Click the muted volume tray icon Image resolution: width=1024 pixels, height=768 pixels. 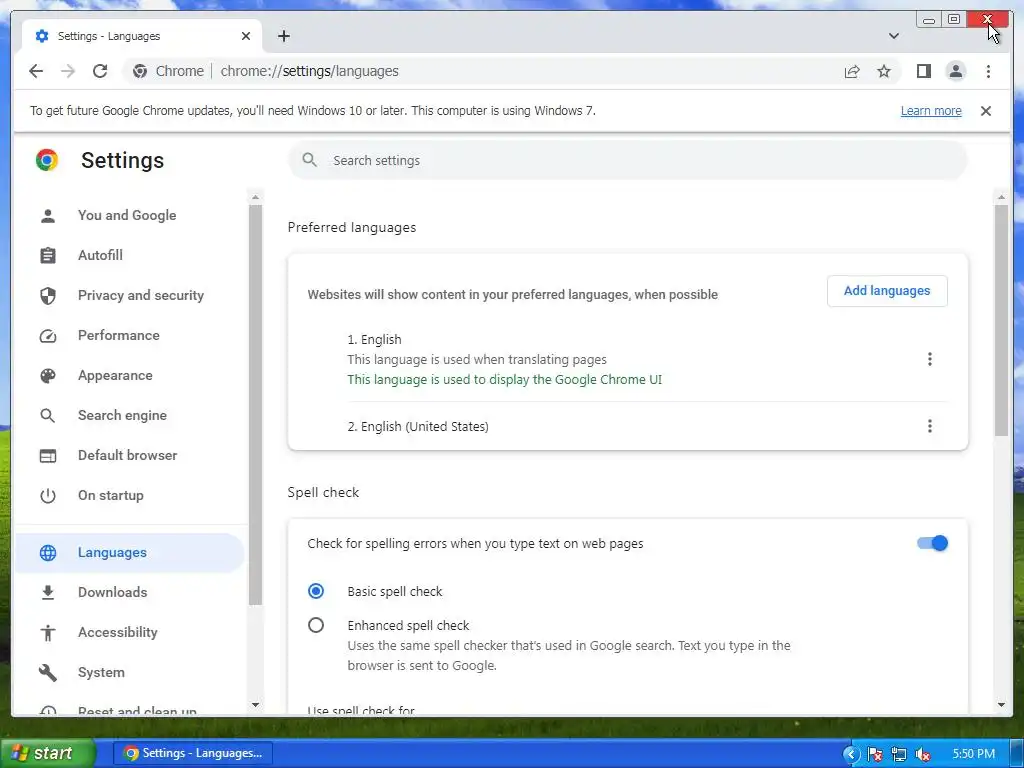(923, 754)
